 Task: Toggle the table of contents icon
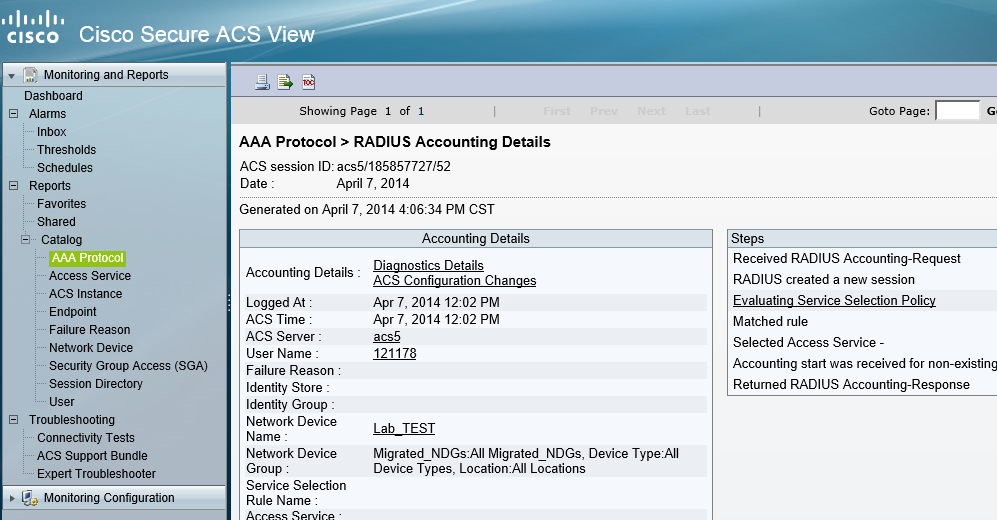[x=308, y=82]
